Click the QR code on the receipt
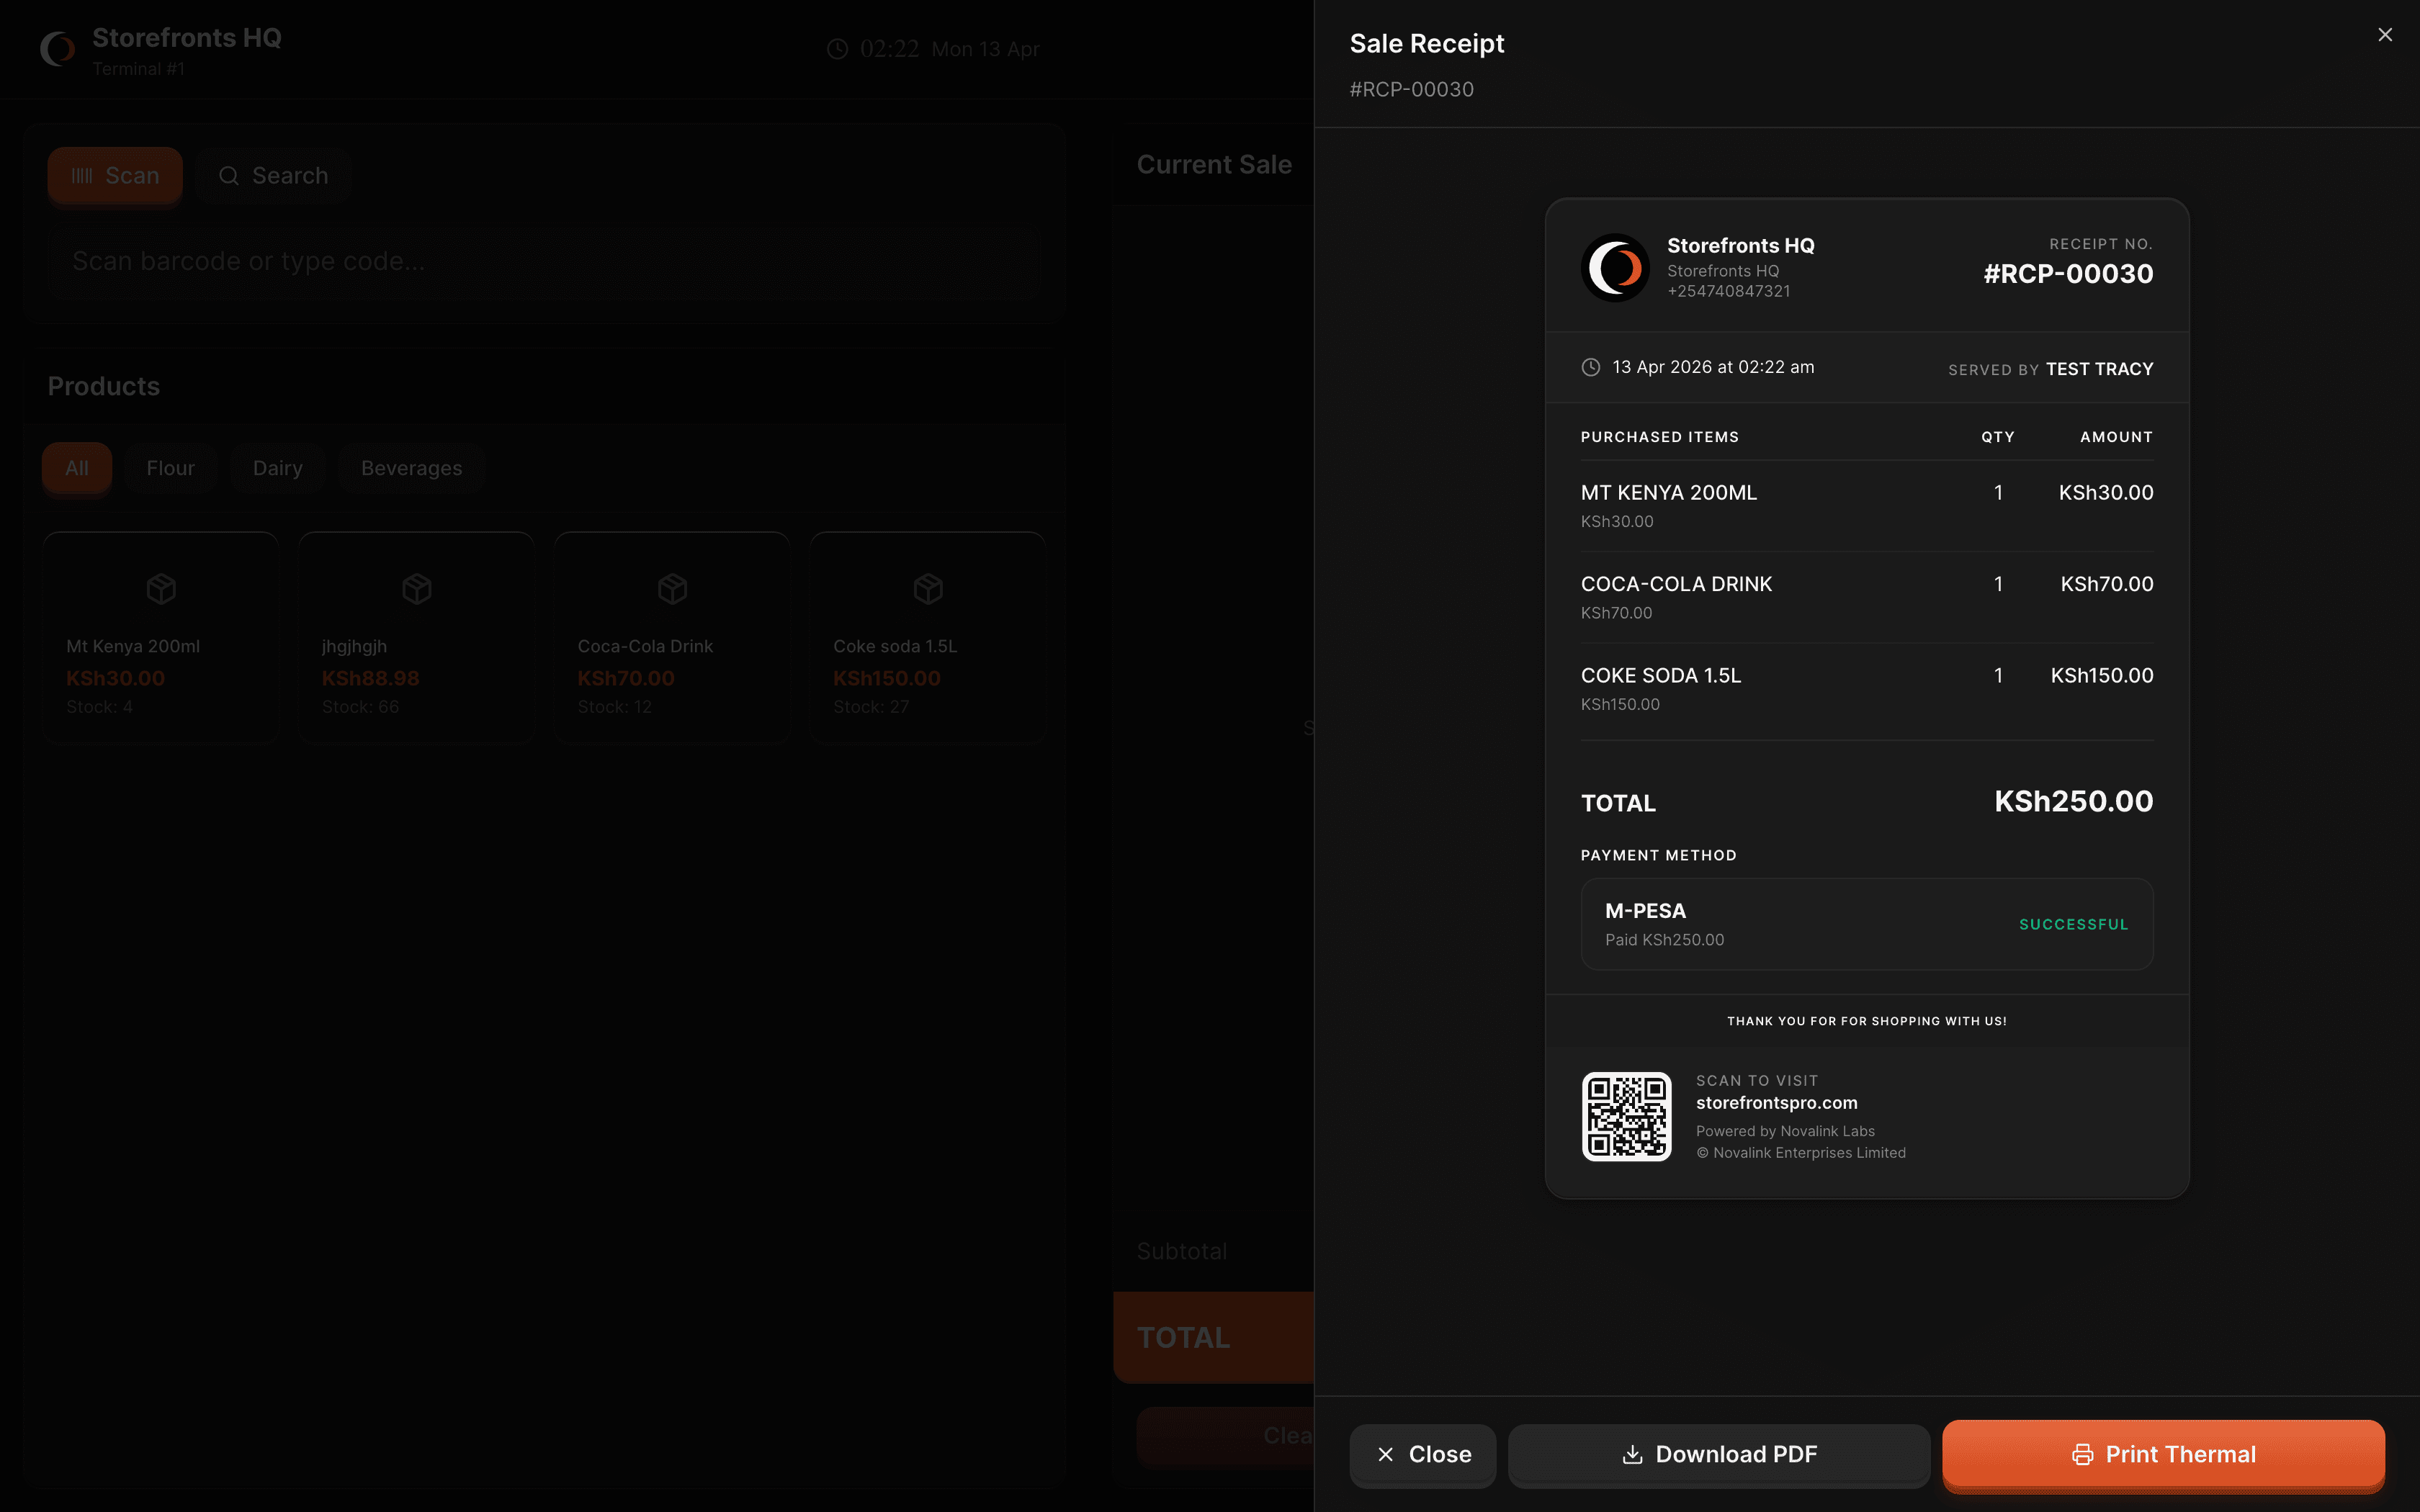This screenshot has width=2420, height=1512. [x=1626, y=1117]
